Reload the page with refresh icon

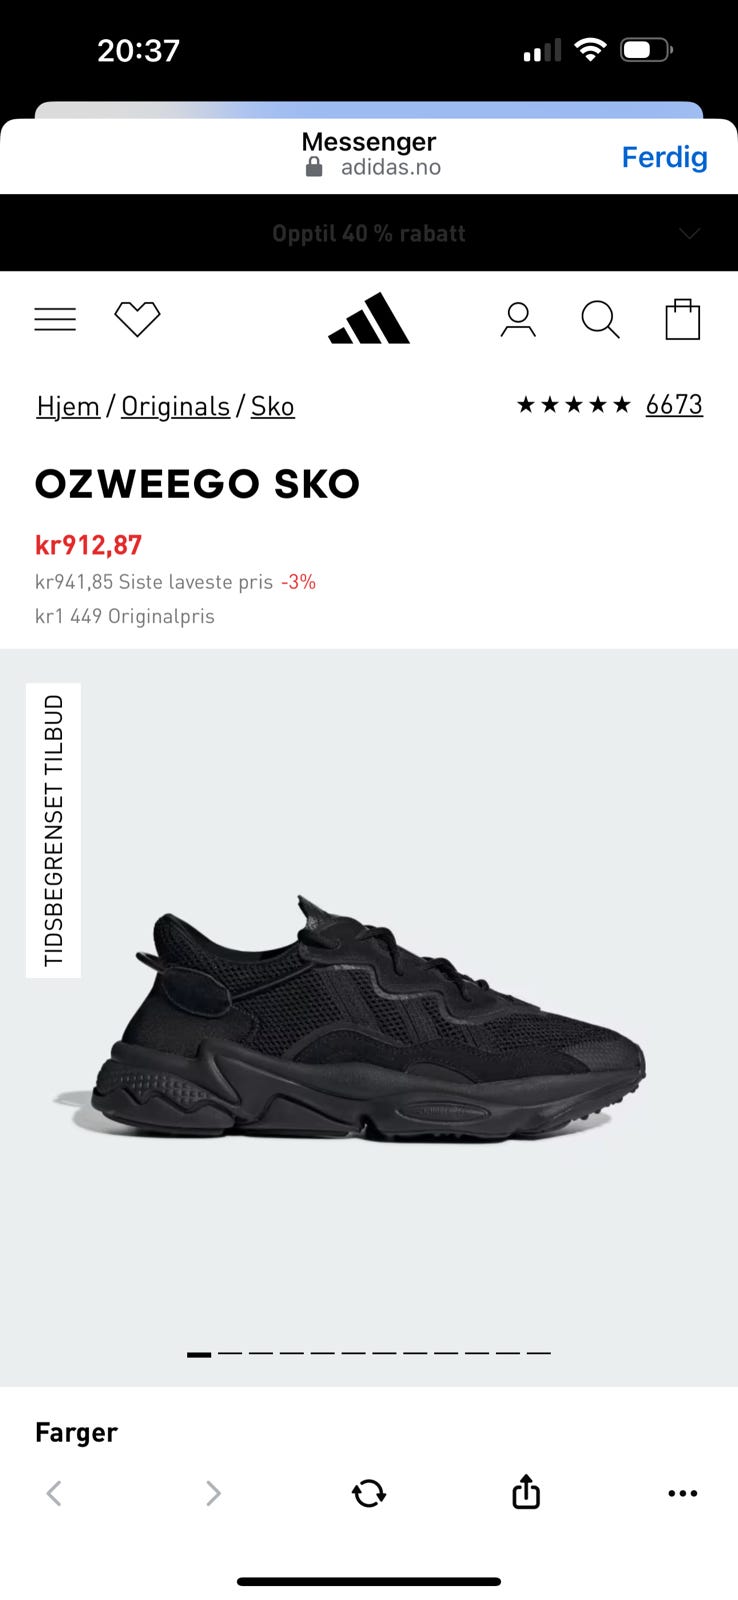pos(369,1493)
